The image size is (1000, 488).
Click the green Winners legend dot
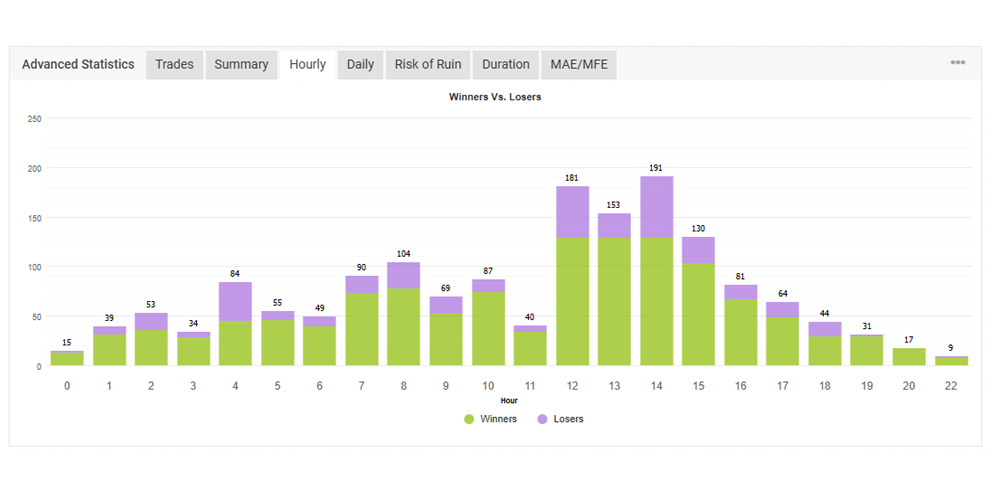469,419
